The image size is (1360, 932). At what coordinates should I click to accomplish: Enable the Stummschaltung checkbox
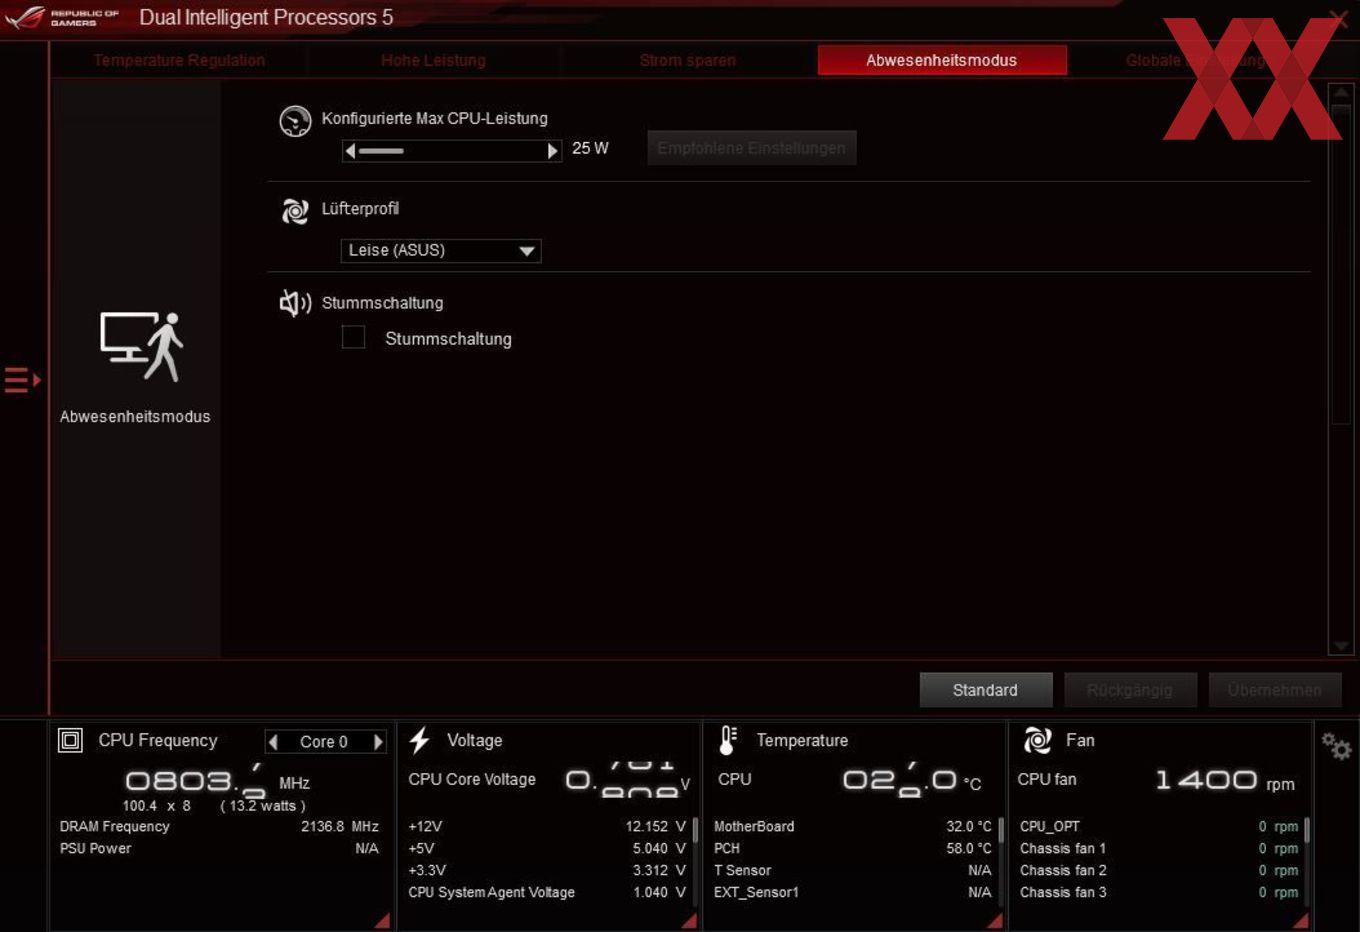[353, 337]
